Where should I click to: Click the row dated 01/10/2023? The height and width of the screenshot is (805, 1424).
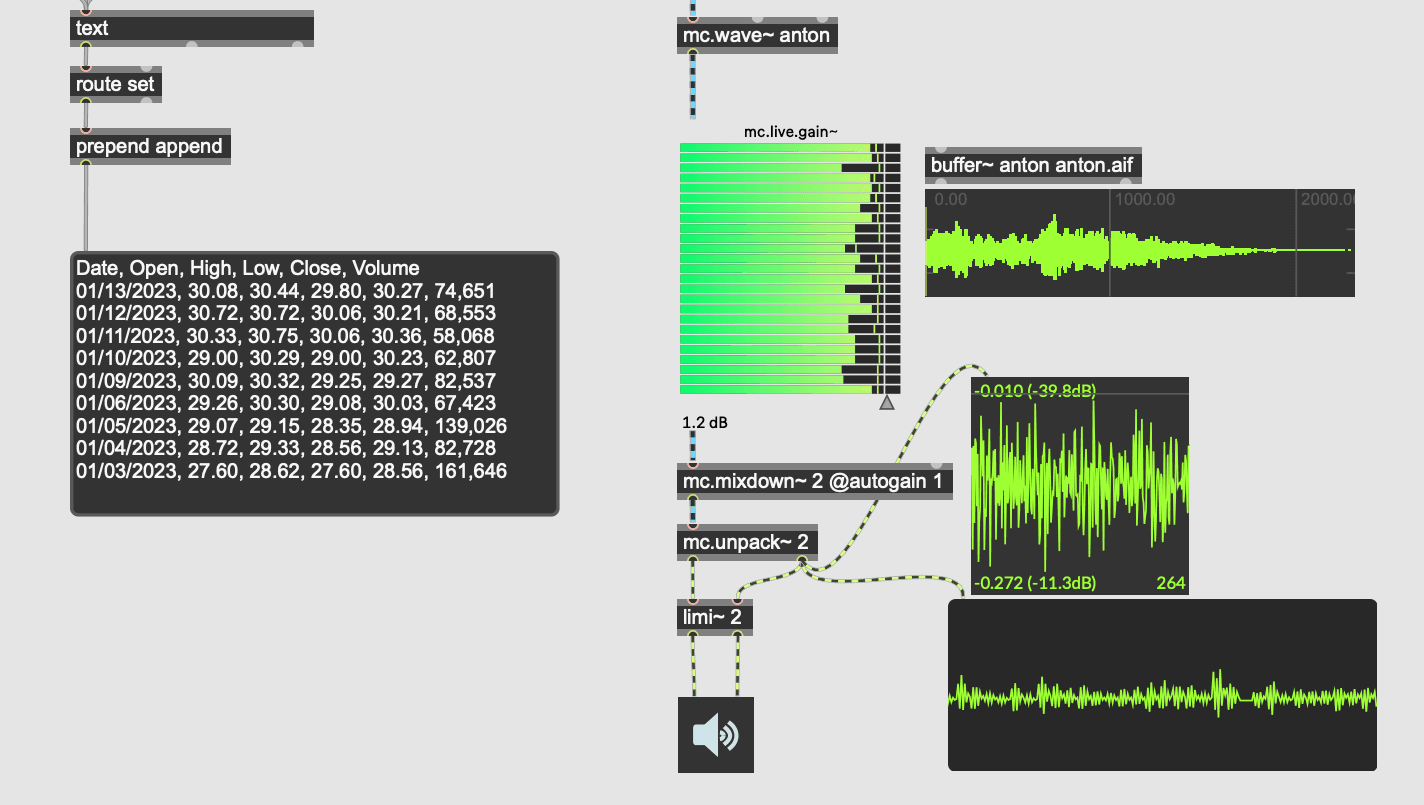coord(286,358)
